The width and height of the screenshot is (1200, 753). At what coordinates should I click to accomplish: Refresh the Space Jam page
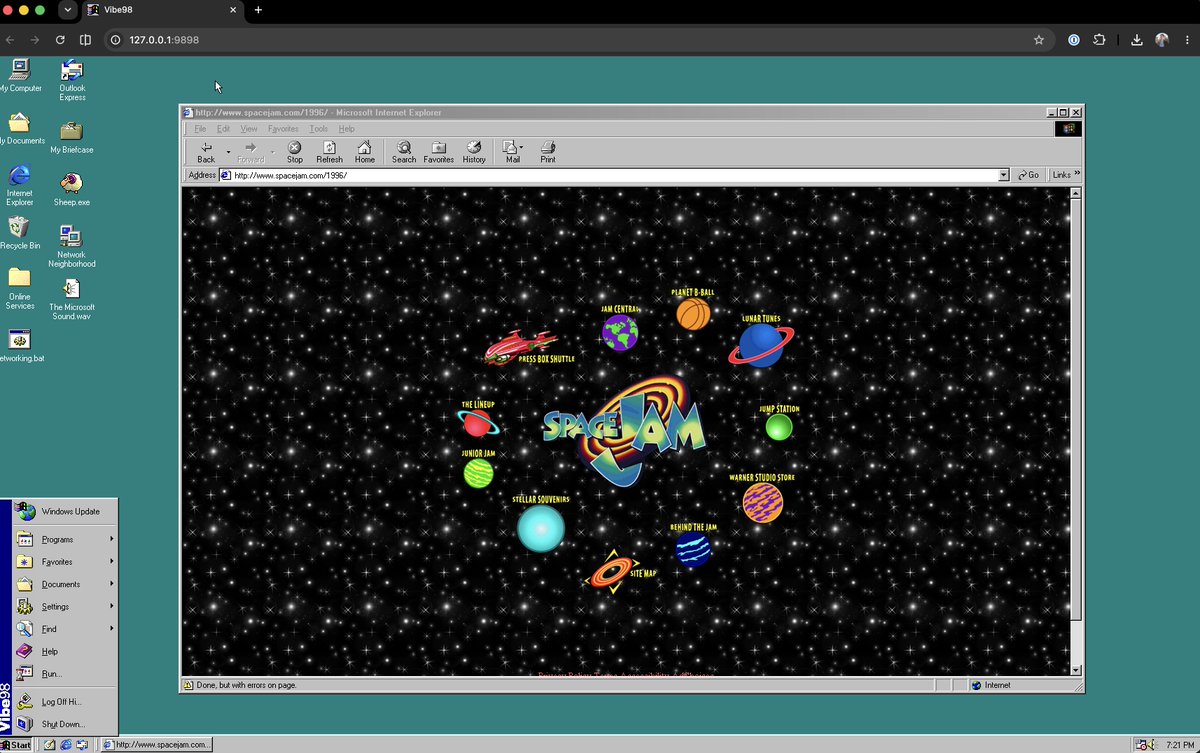(329, 152)
